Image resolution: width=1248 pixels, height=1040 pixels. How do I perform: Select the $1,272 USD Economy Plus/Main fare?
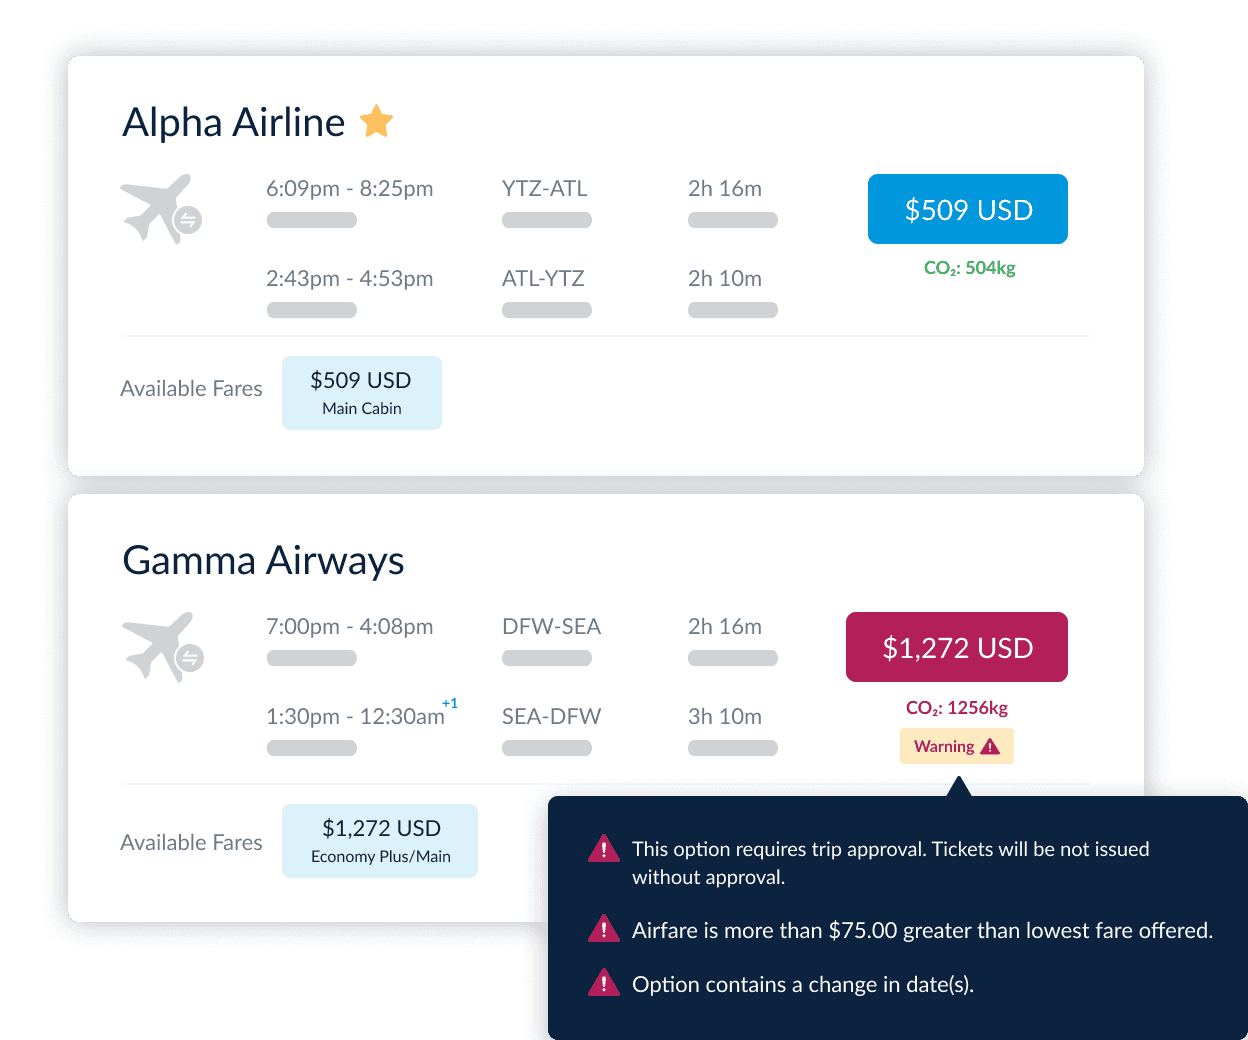pyautogui.click(x=379, y=840)
